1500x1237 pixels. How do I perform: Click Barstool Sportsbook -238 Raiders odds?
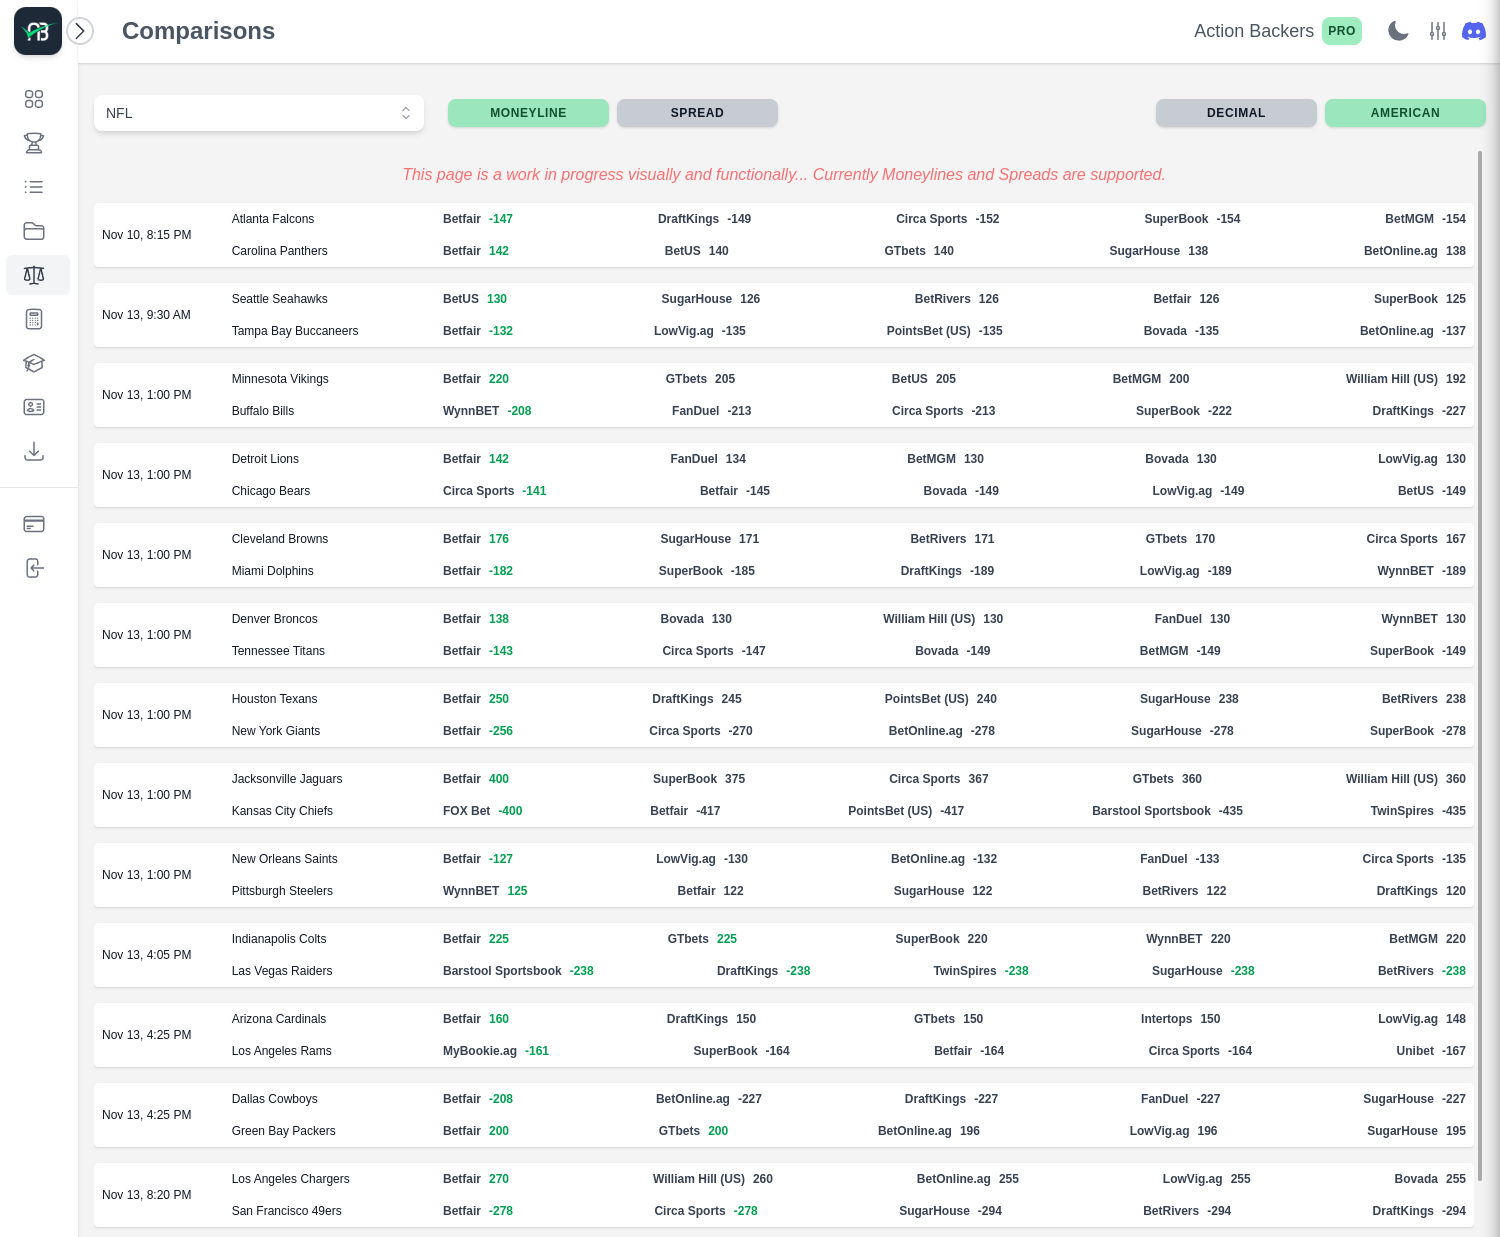[x=518, y=971]
